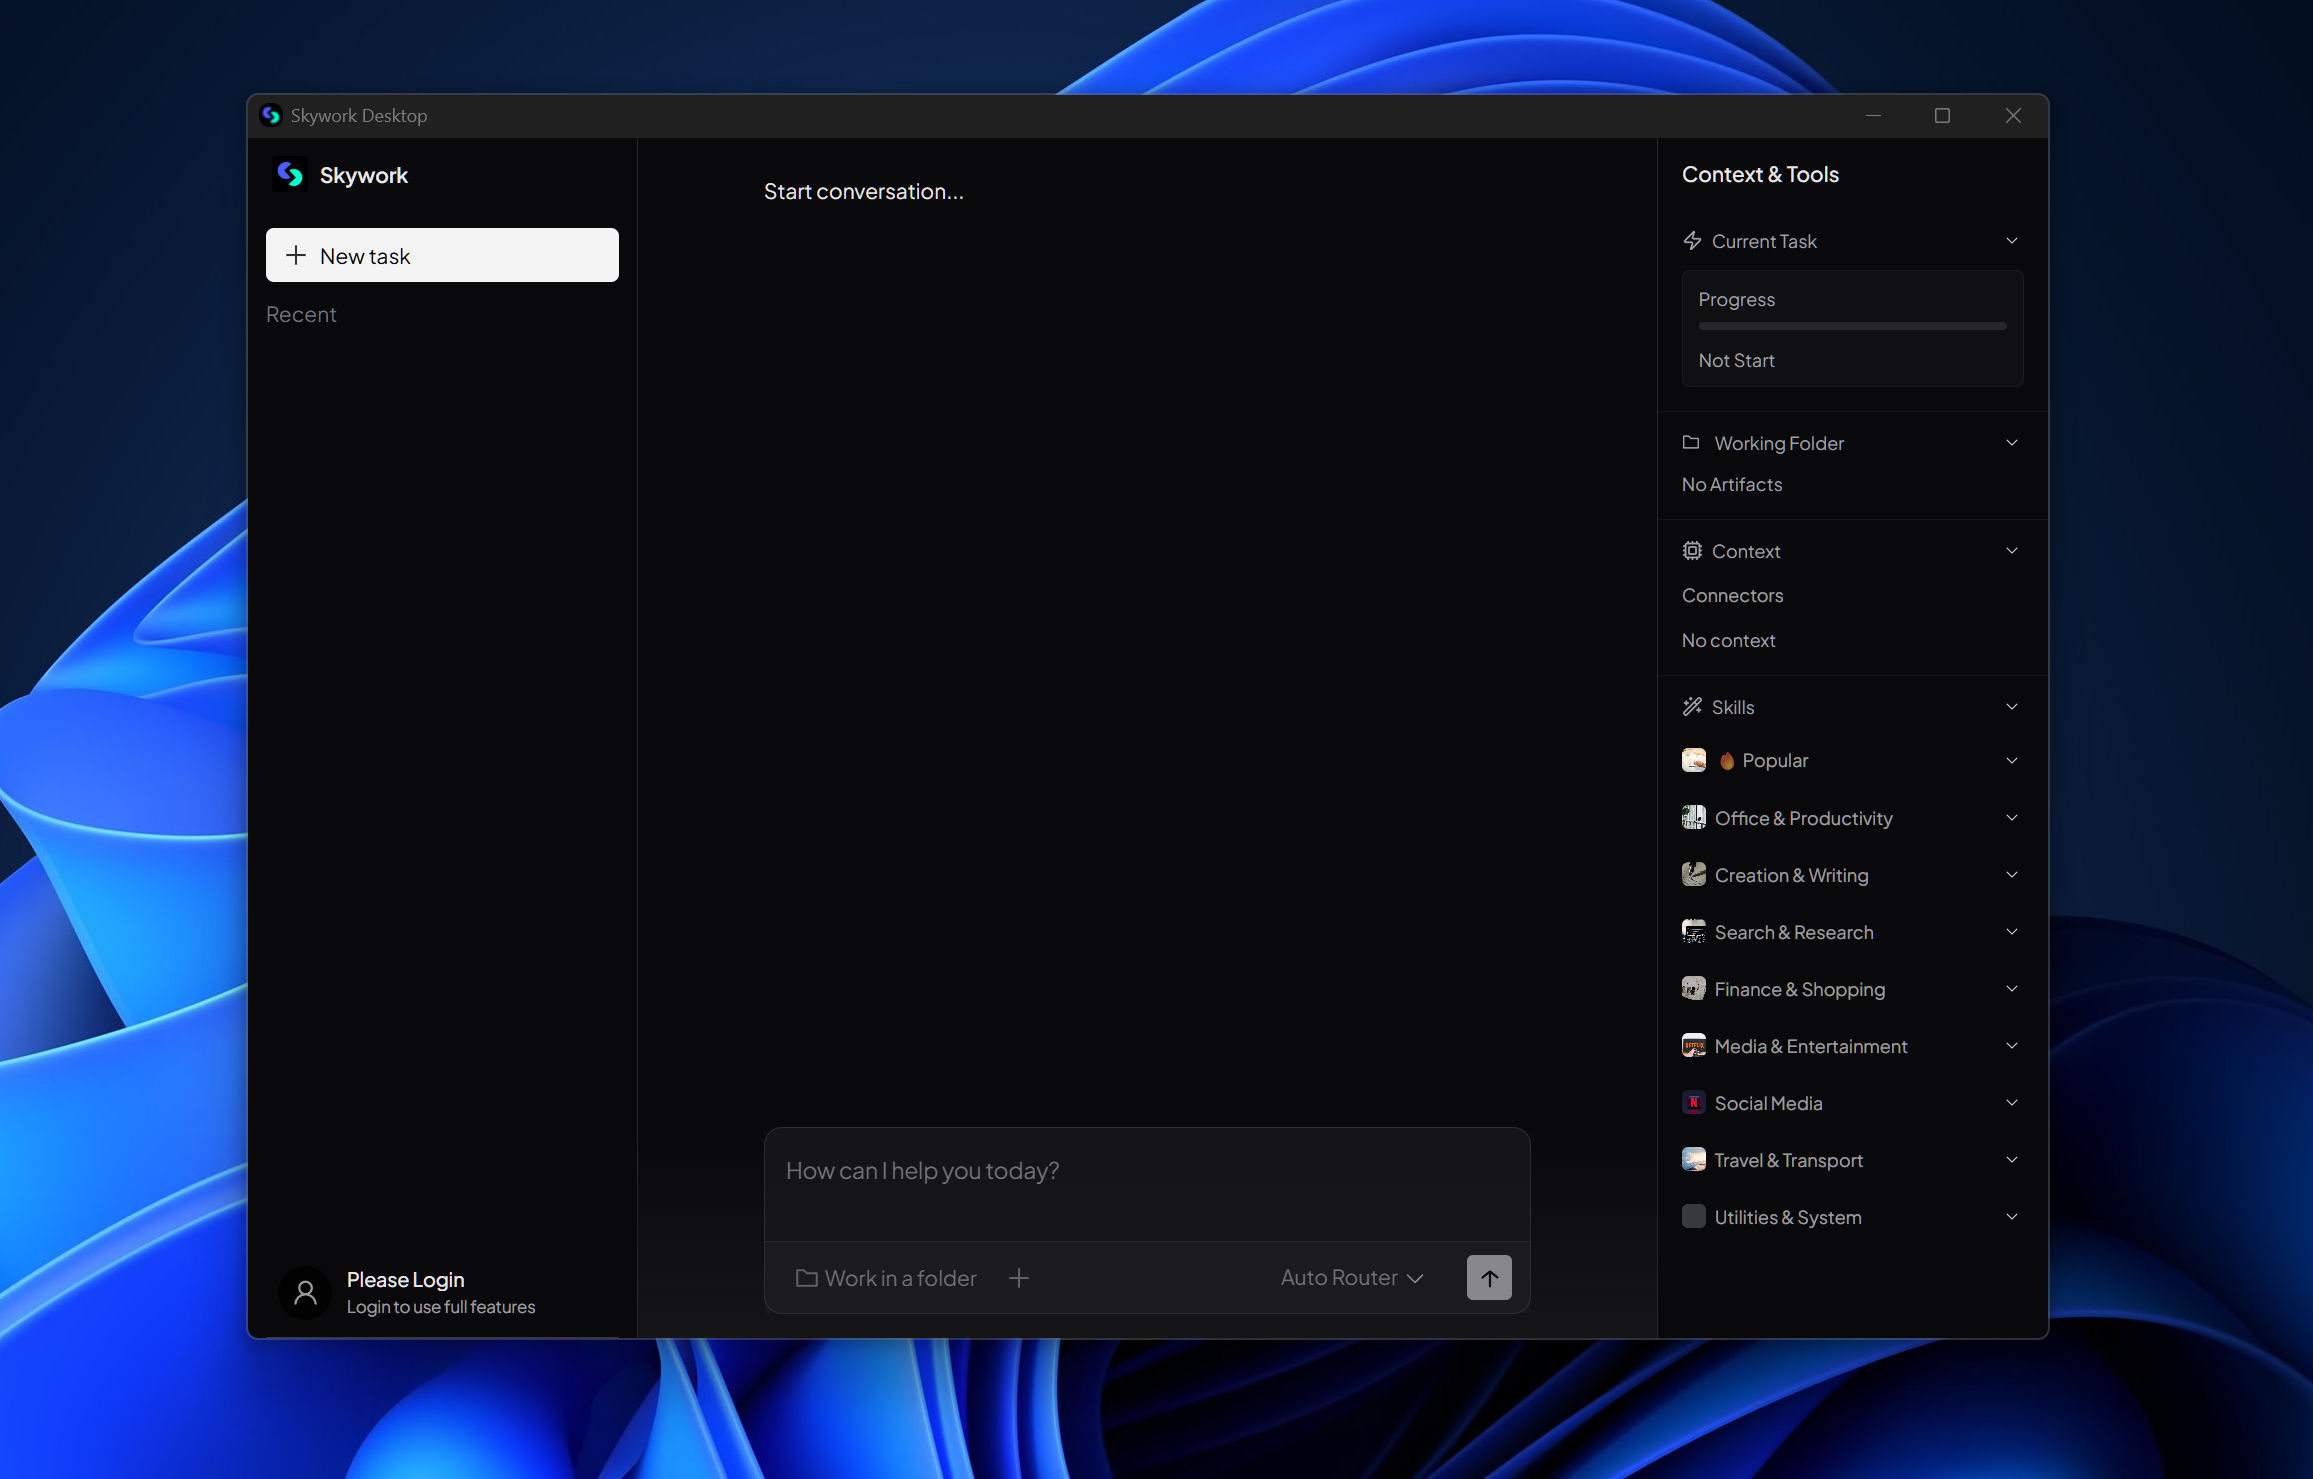This screenshot has width=2313, height=1479.
Task: Click the New task button
Action: [442, 256]
